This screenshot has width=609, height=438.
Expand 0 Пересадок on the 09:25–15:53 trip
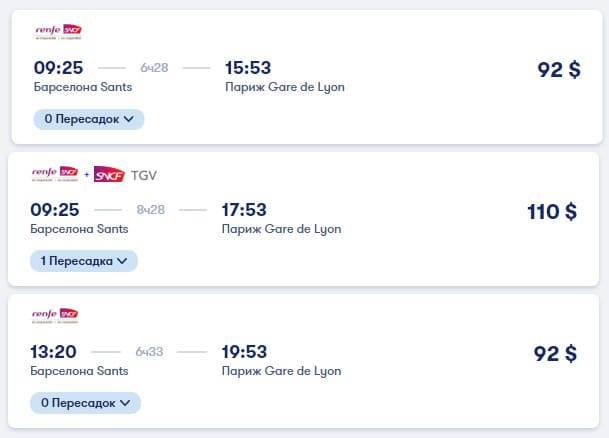coord(89,119)
